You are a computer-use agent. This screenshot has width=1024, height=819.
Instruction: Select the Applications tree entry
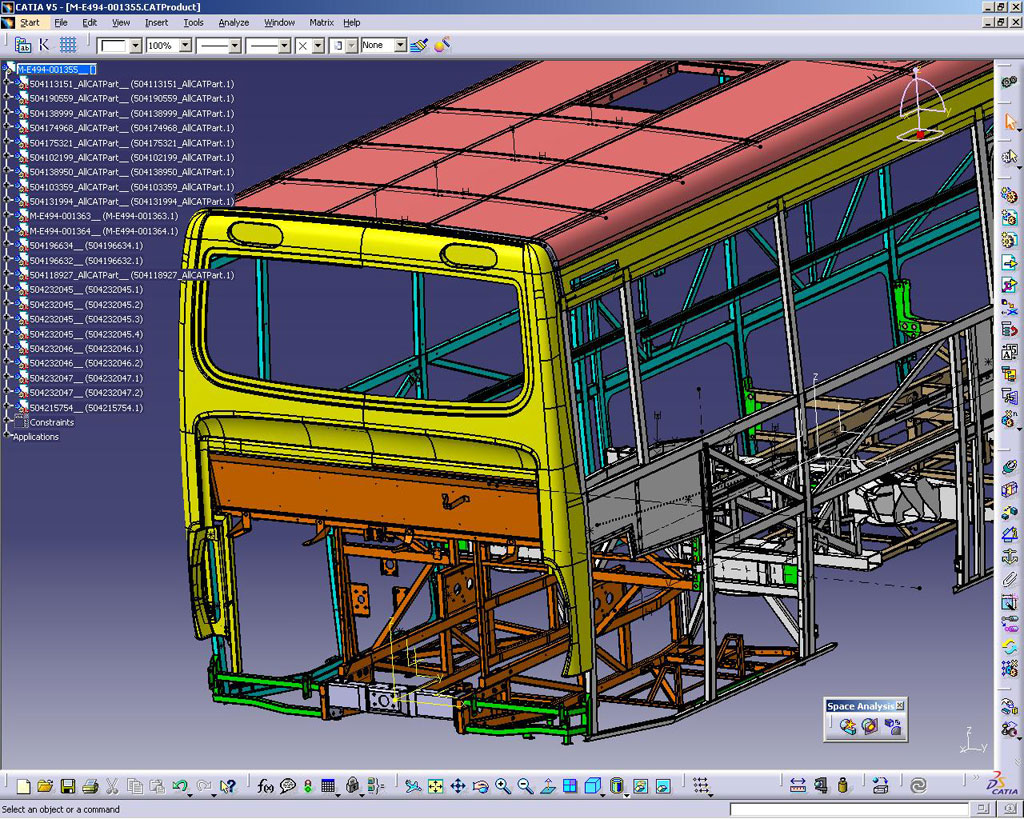pyautogui.click(x=36, y=437)
